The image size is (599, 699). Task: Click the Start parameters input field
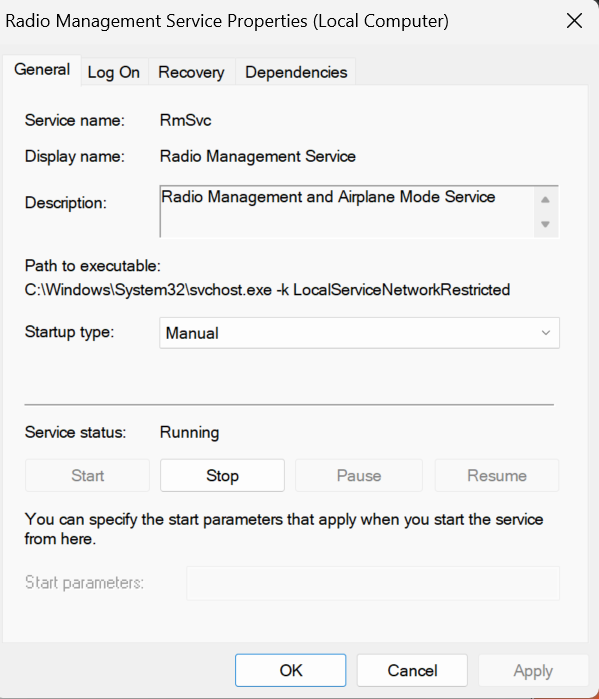pos(373,583)
